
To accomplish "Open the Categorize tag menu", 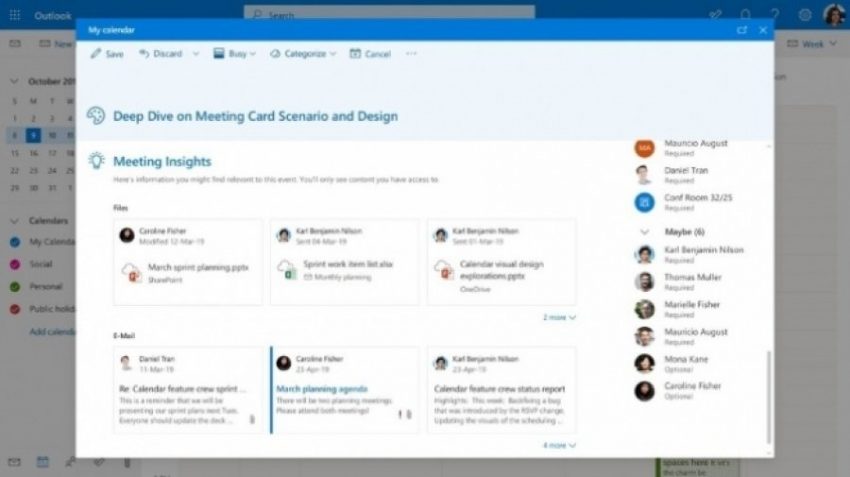I will (302, 54).
